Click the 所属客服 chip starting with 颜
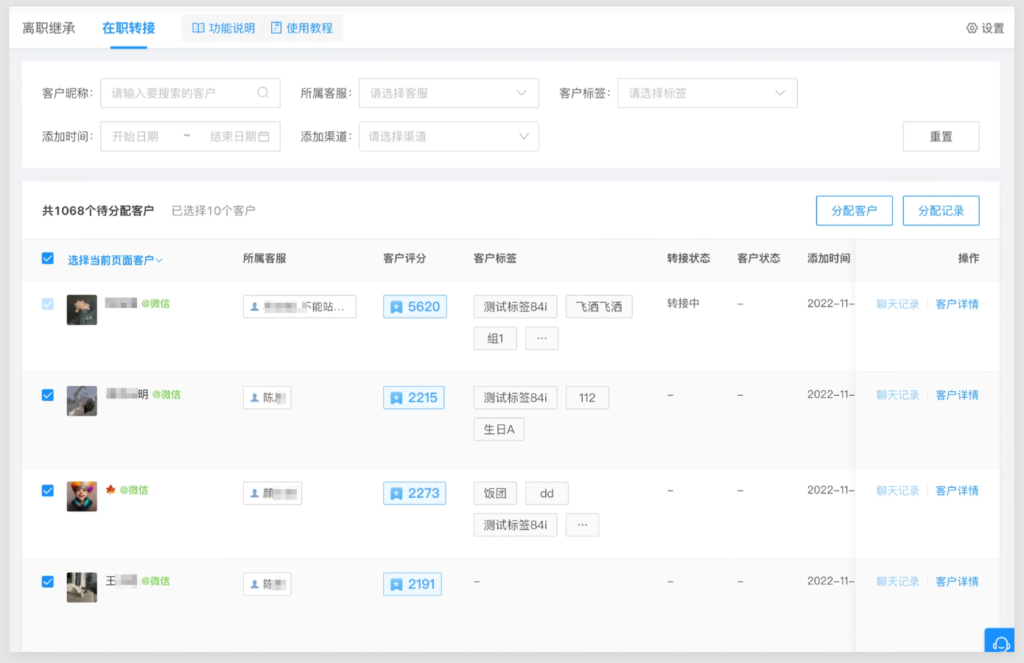 [x=272, y=493]
